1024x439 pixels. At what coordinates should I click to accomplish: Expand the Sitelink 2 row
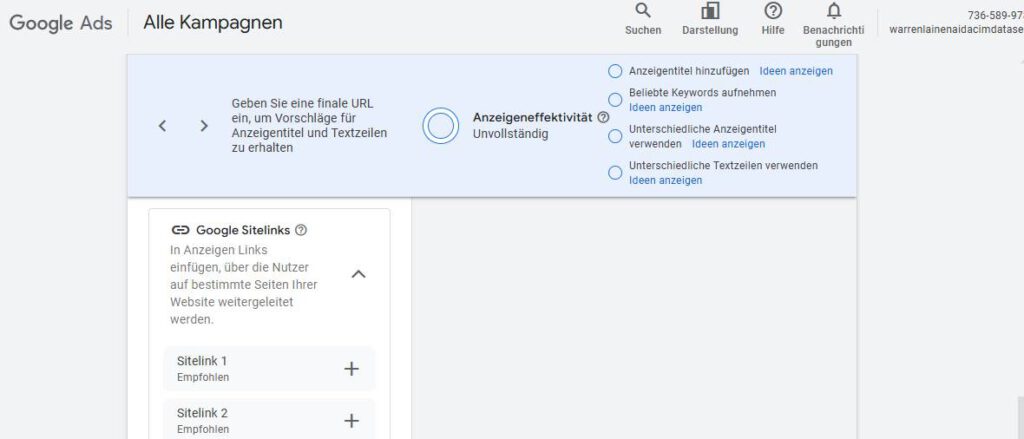pos(269,419)
